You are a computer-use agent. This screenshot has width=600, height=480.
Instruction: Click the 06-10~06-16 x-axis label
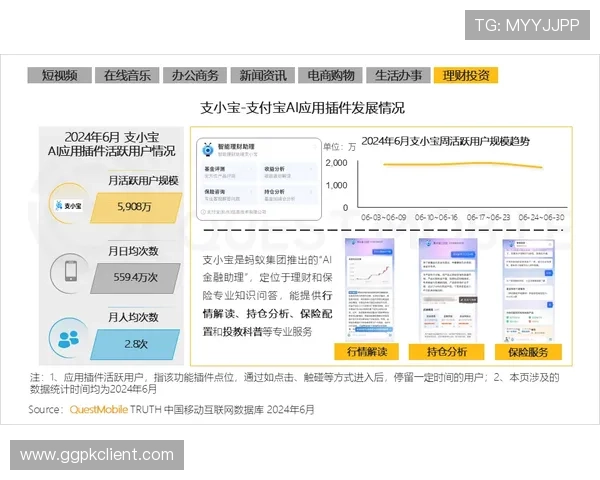[x=436, y=217]
